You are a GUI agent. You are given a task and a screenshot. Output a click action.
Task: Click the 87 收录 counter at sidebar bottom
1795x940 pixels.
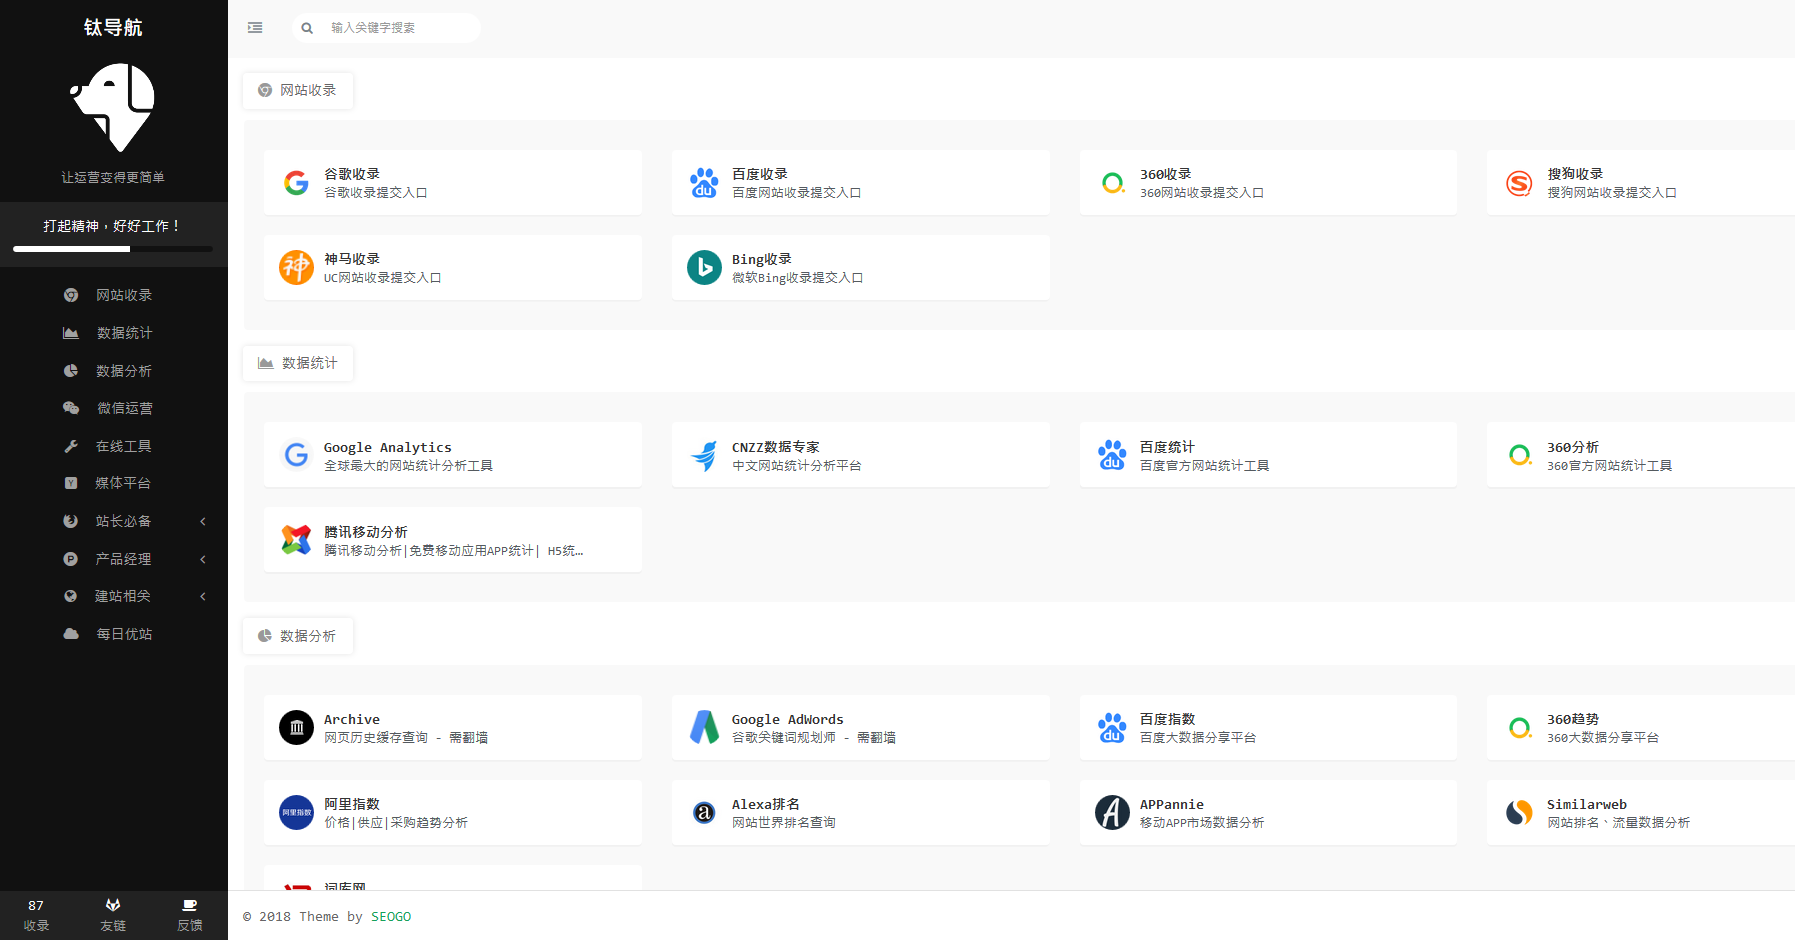pyautogui.click(x=37, y=915)
